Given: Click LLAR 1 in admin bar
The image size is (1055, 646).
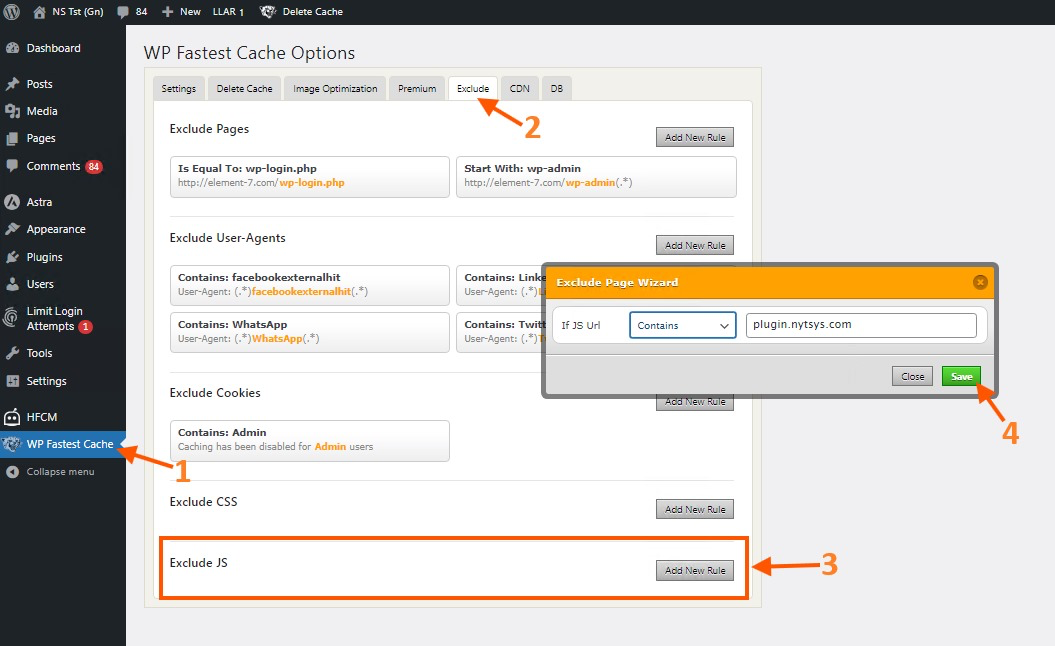Looking at the screenshot, I should coord(228,11).
